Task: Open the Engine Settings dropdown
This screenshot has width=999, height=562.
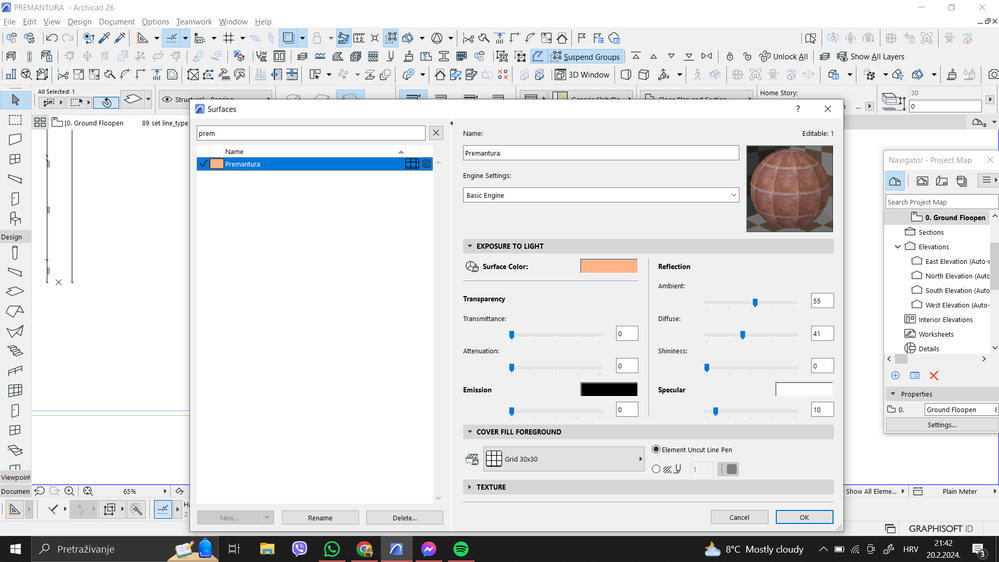Action: (x=601, y=196)
